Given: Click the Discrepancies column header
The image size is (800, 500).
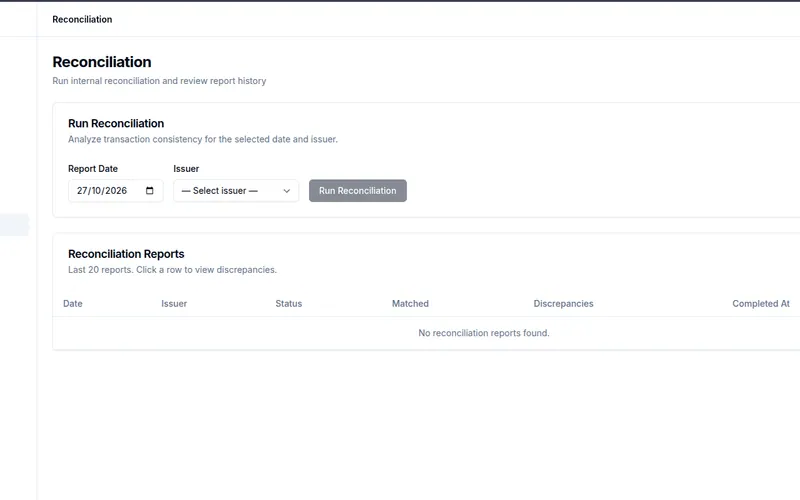Looking at the screenshot, I should 563,304.
